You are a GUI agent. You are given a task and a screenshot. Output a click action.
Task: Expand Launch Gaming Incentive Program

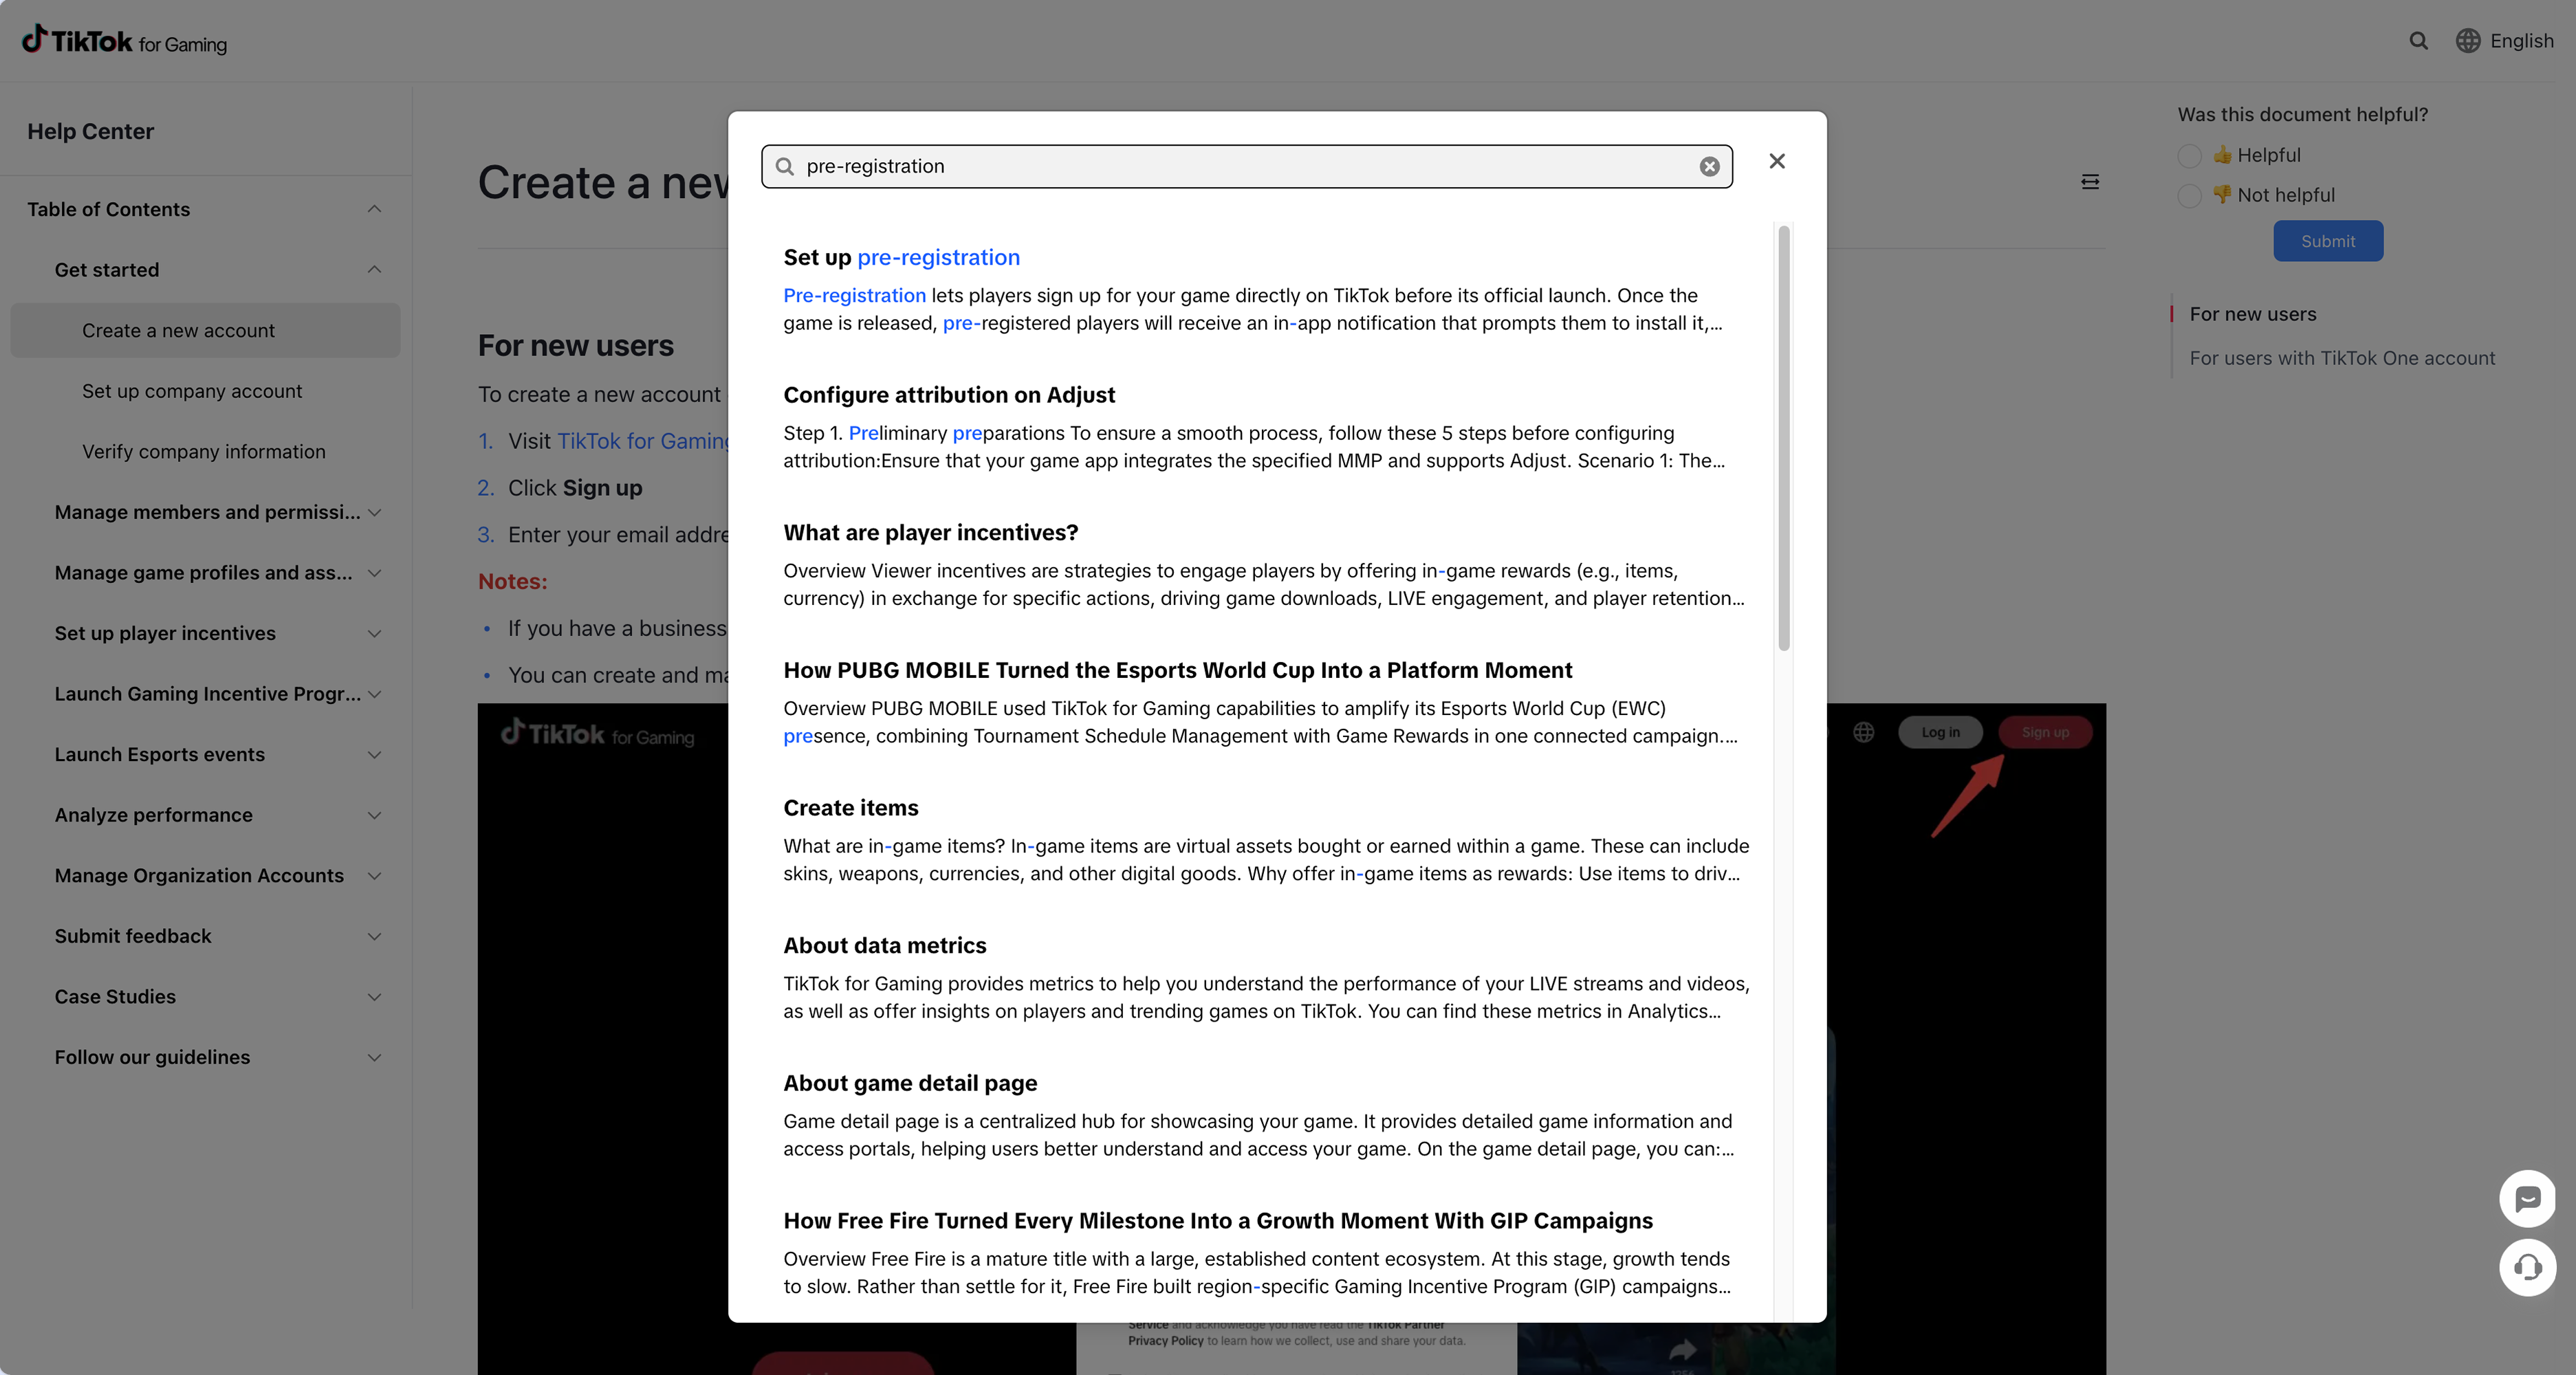click(x=375, y=694)
